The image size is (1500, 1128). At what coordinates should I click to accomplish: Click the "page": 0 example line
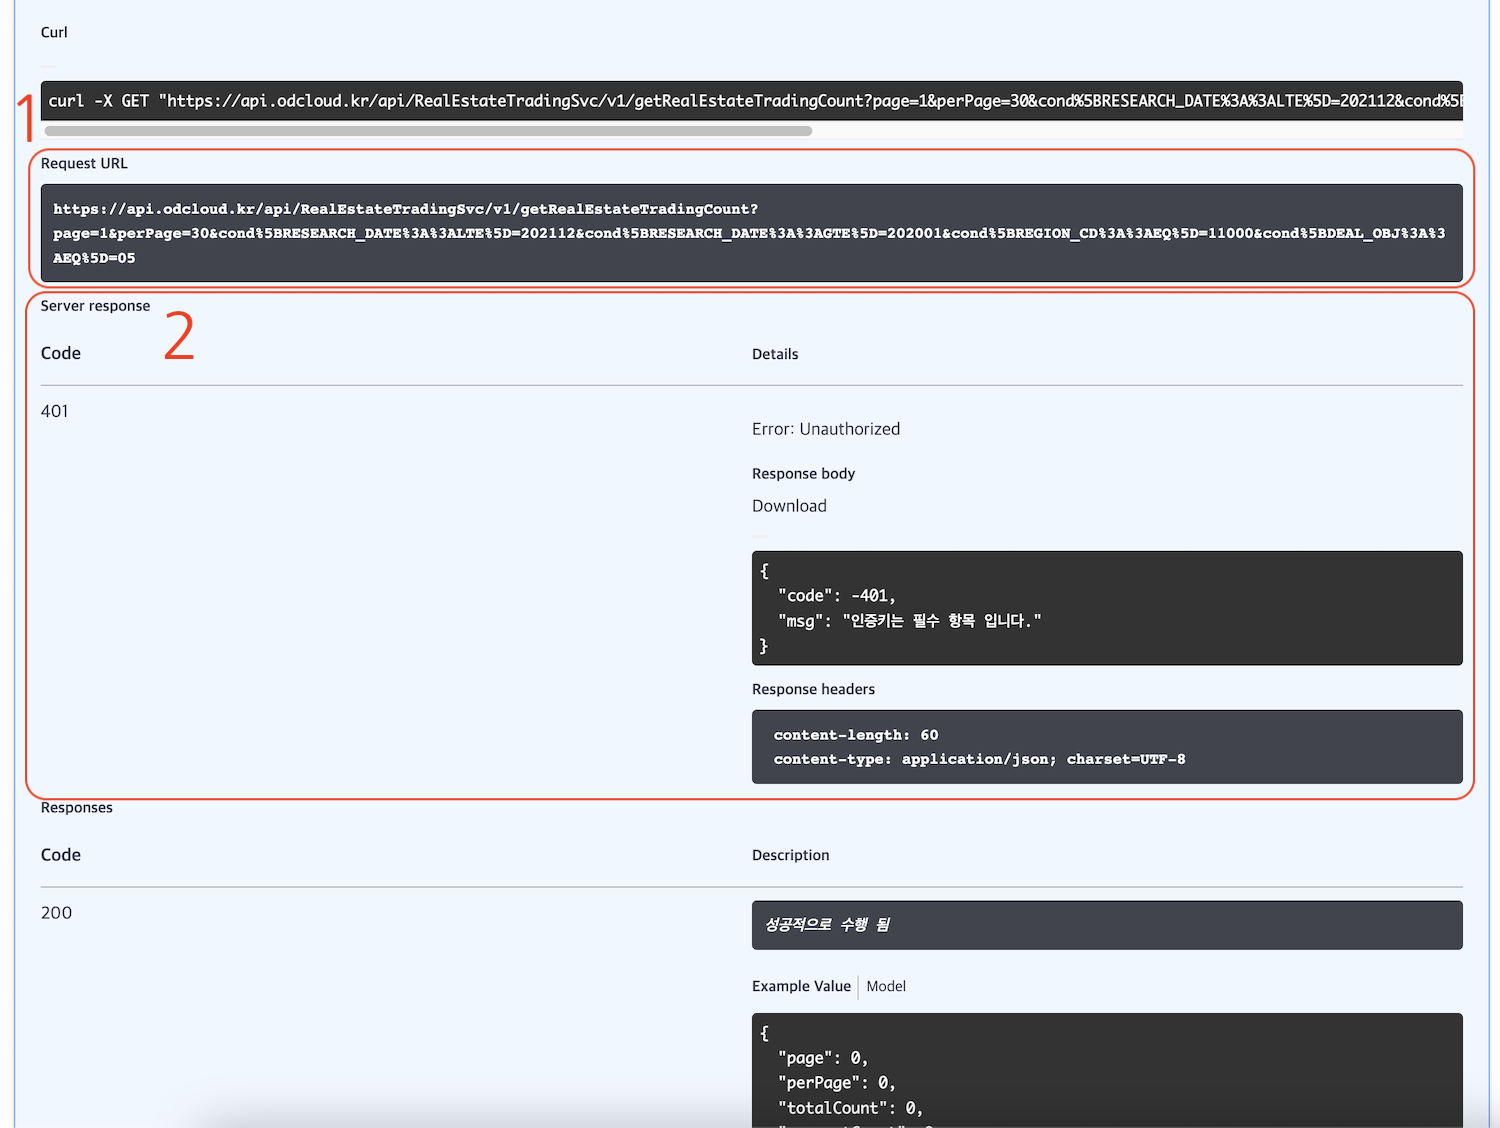822,1058
